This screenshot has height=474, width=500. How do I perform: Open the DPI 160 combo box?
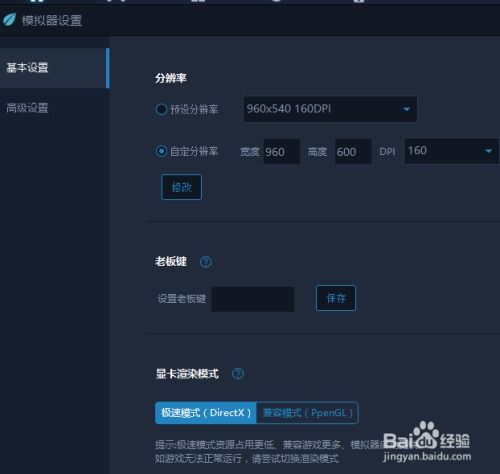click(x=451, y=151)
